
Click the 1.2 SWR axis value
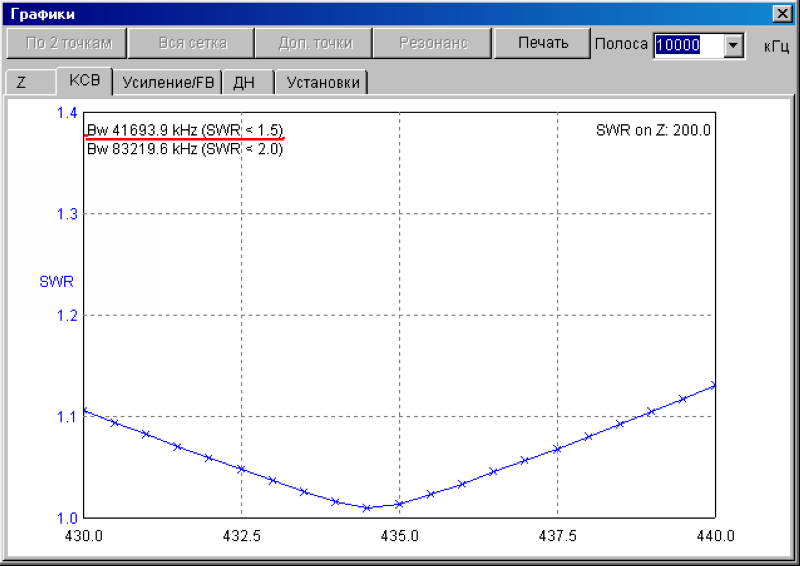pyautogui.click(x=67, y=315)
